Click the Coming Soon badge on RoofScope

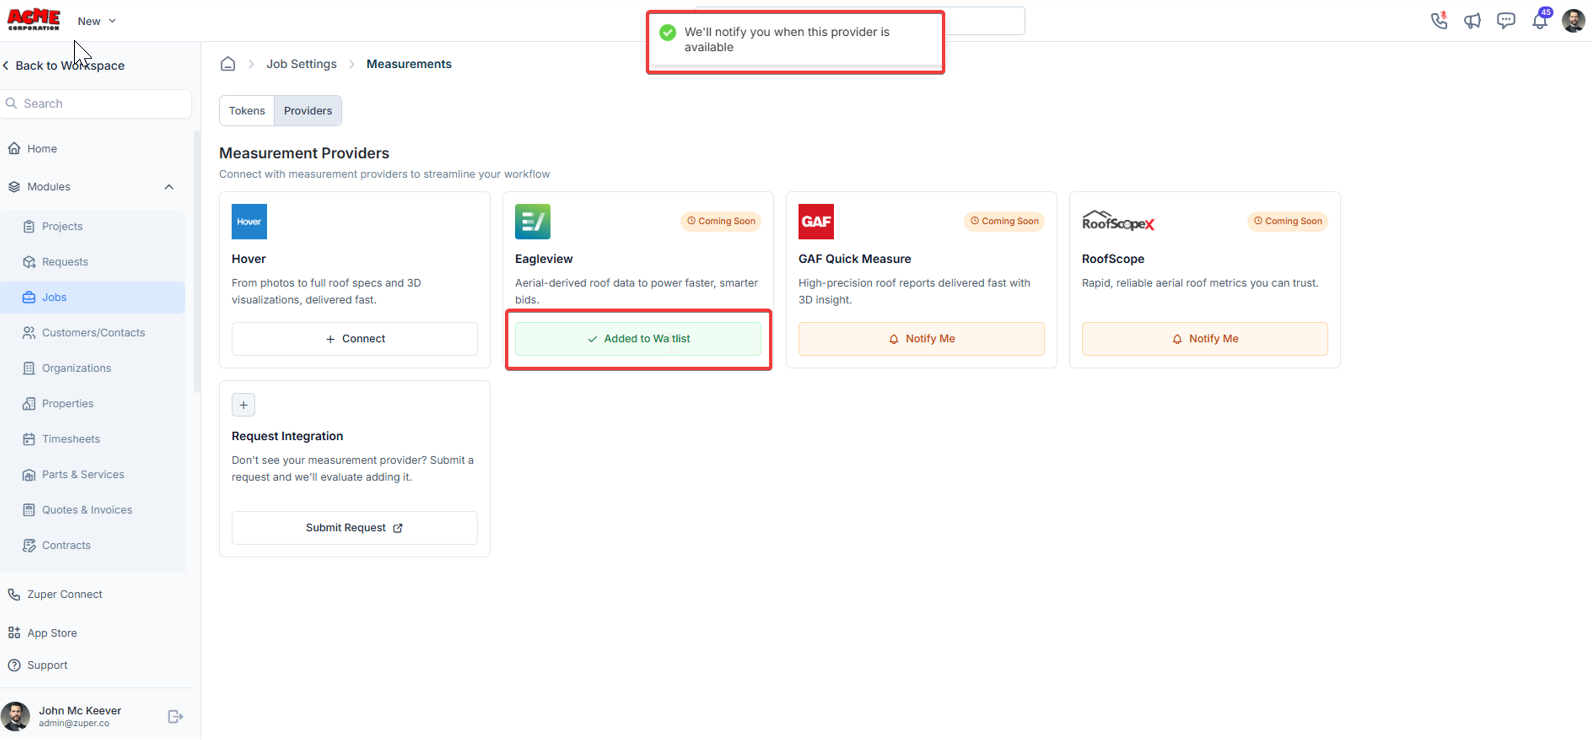[x=1288, y=221]
